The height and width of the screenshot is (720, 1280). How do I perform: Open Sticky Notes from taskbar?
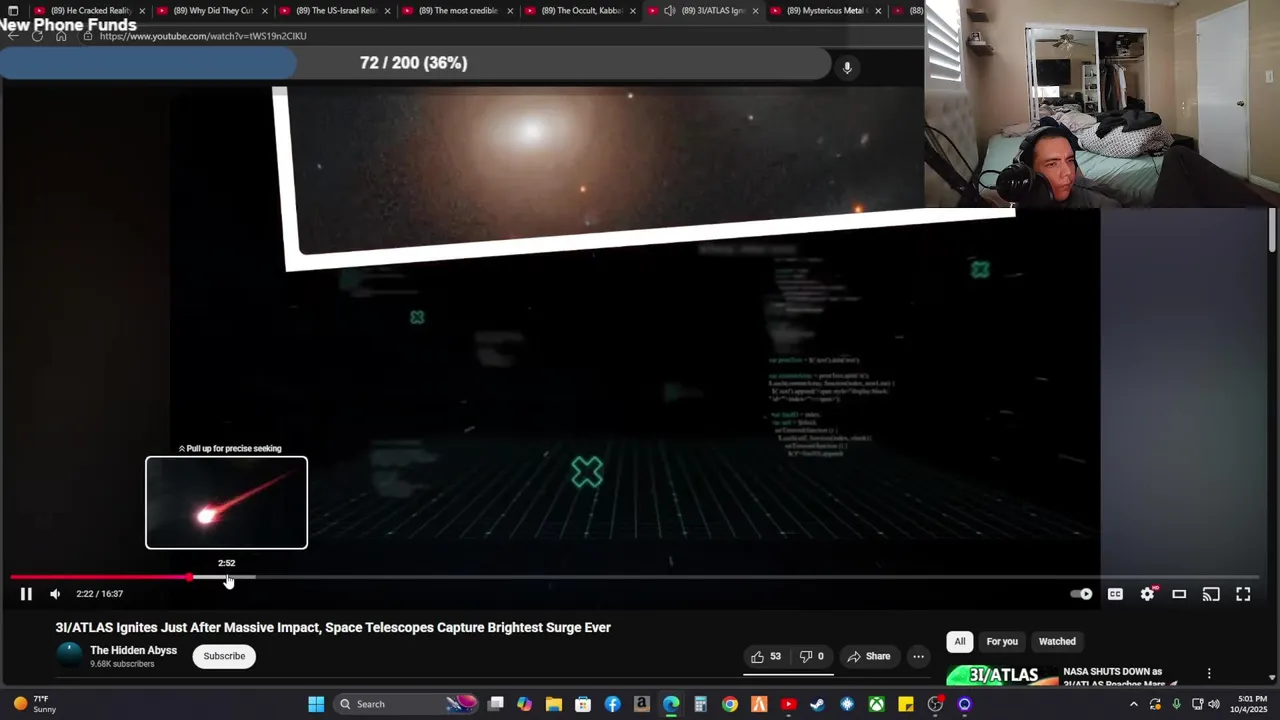pos(906,704)
